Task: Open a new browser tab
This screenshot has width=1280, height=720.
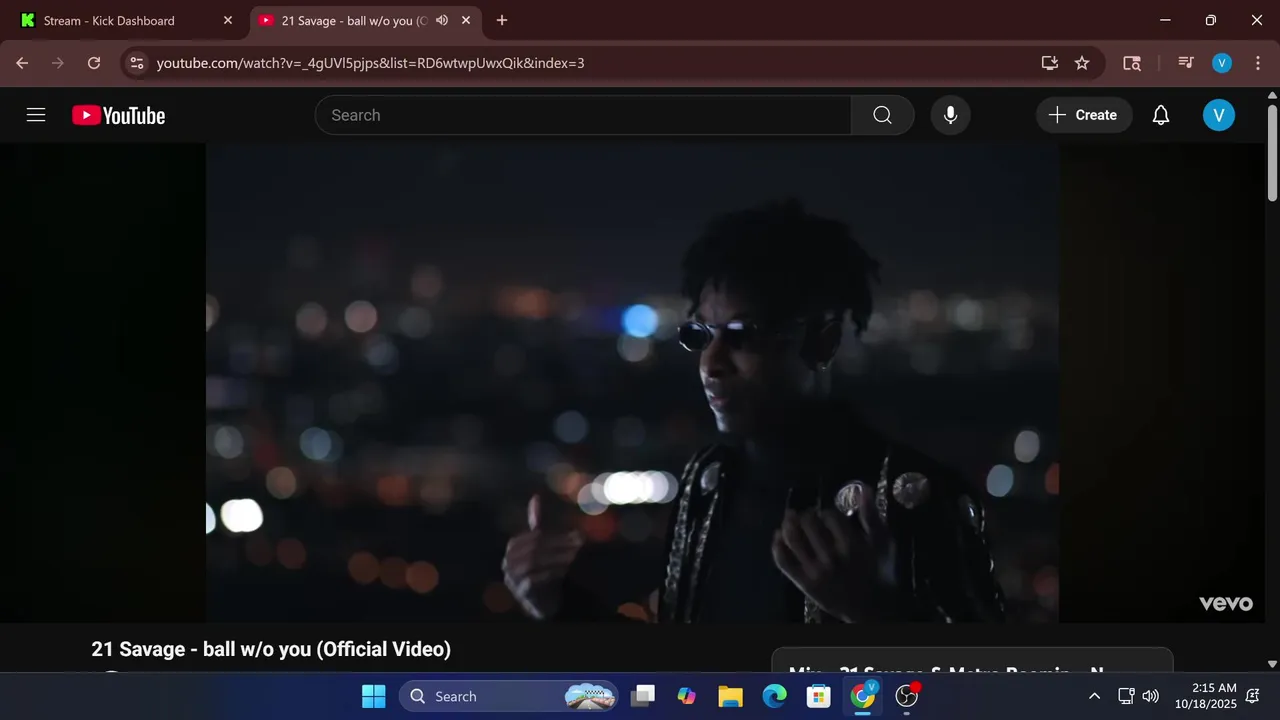Action: click(x=502, y=20)
